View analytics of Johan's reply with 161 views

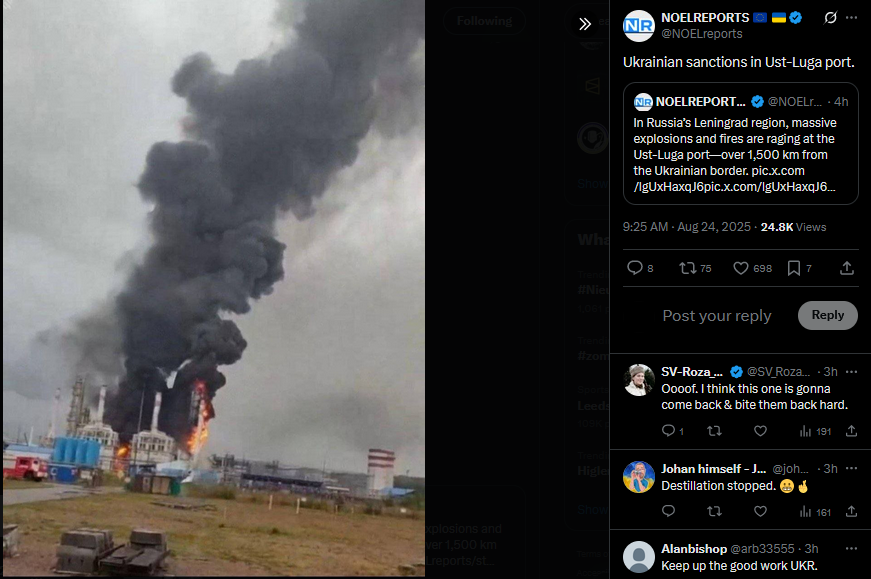pyautogui.click(x=815, y=512)
